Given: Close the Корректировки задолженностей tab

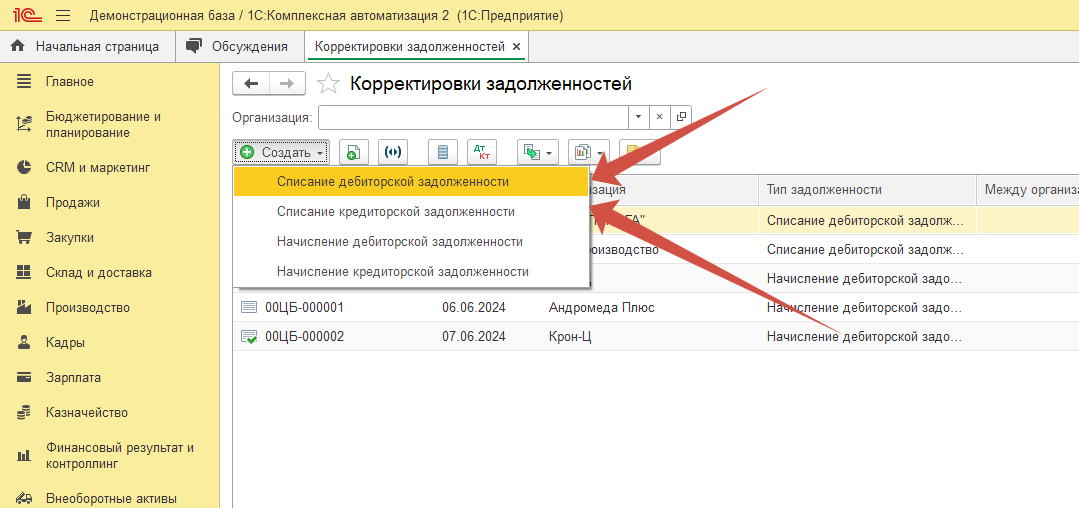Looking at the screenshot, I should point(516,46).
